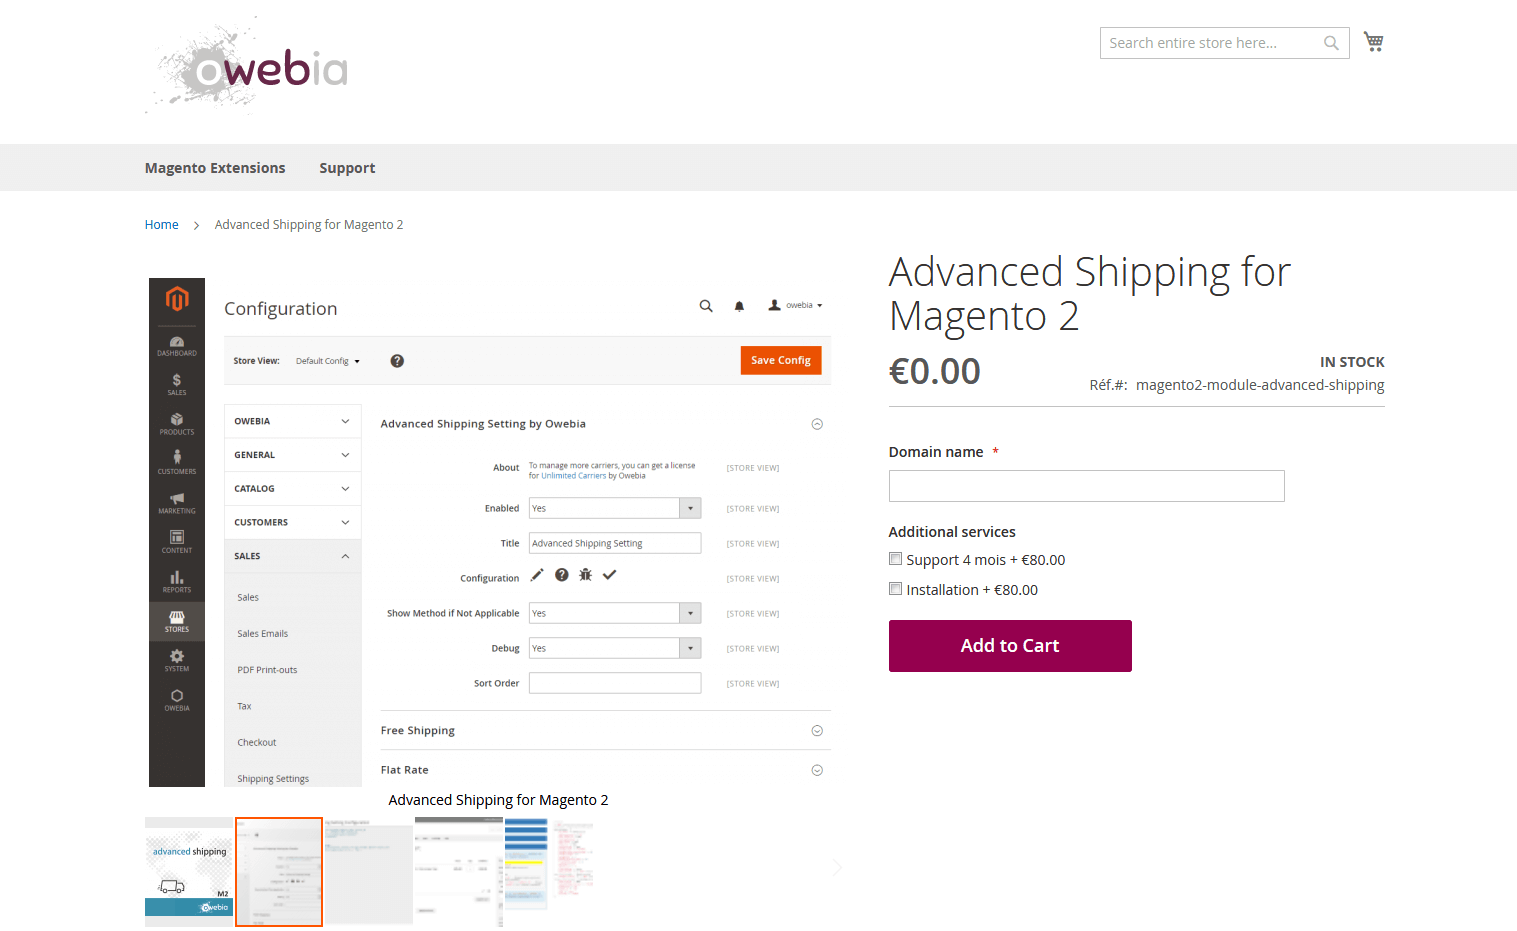Viewport: 1517px width, 931px height.
Task: Tick the Installation + €80.00 checkbox
Action: click(x=896, y=589)
